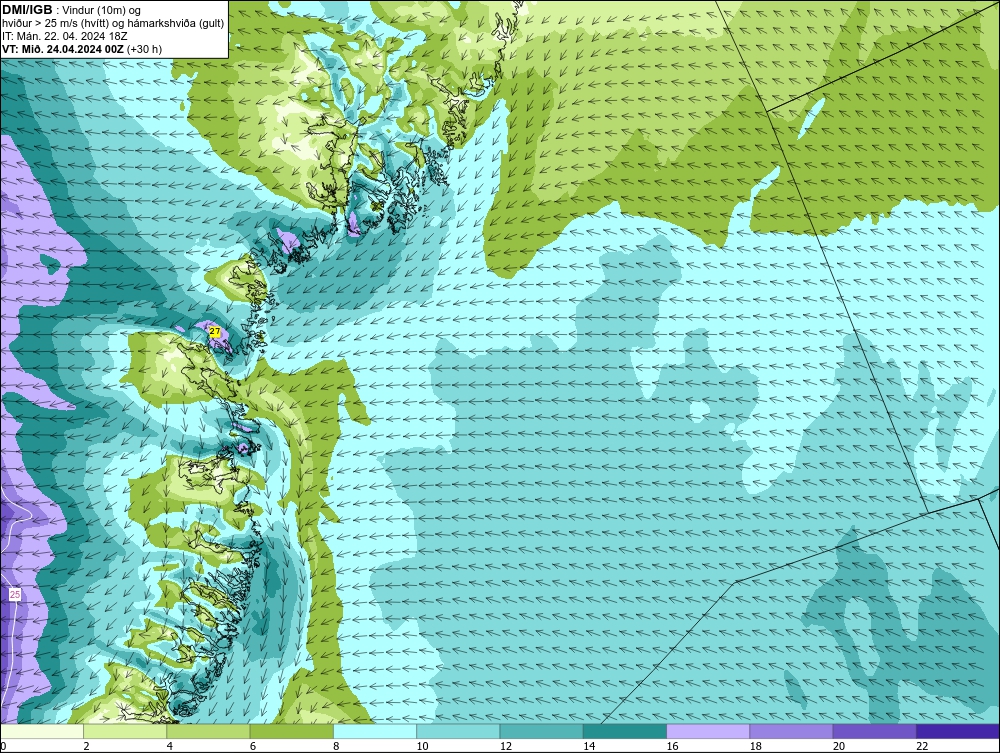Select the 12–14 m/s teal legend swatch

point(541,731)
